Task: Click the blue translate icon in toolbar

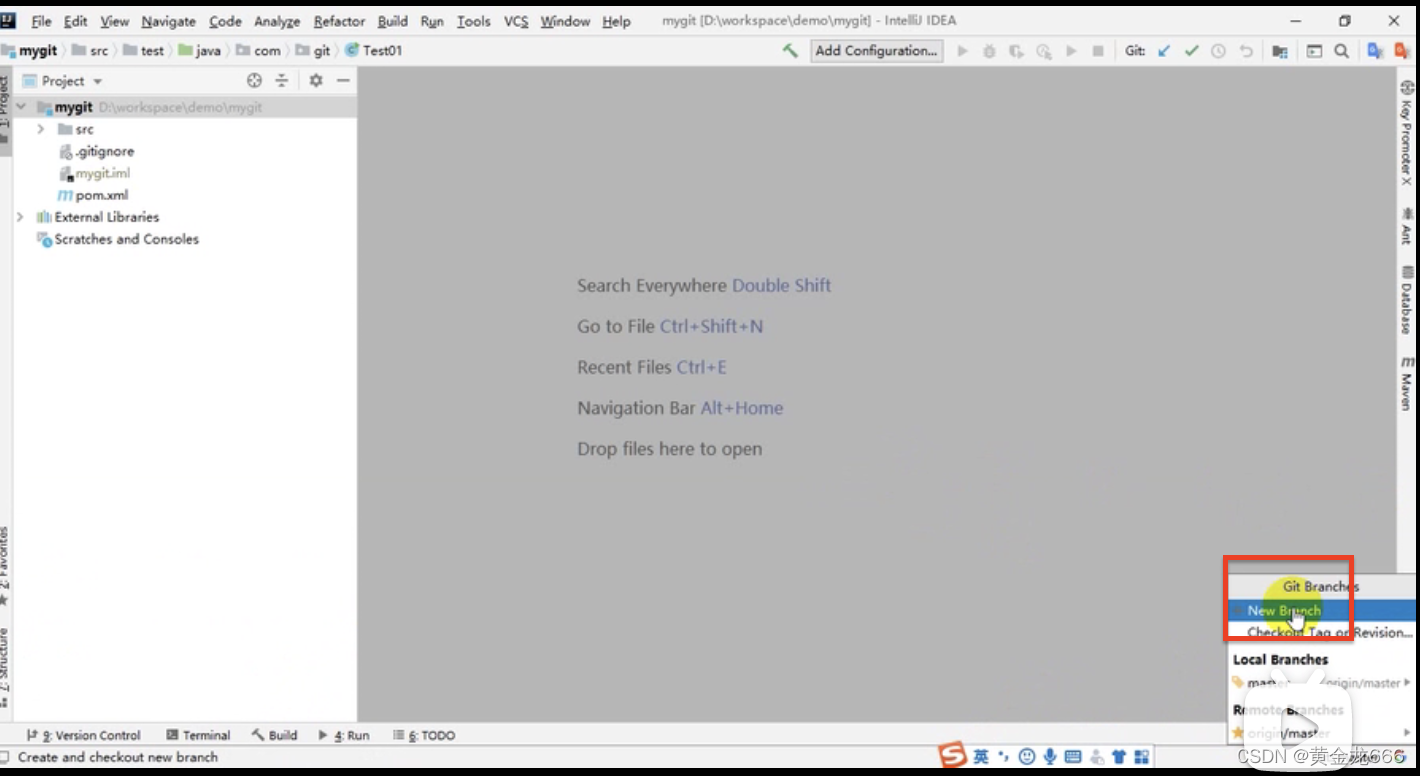Action: coord(1375,50)
